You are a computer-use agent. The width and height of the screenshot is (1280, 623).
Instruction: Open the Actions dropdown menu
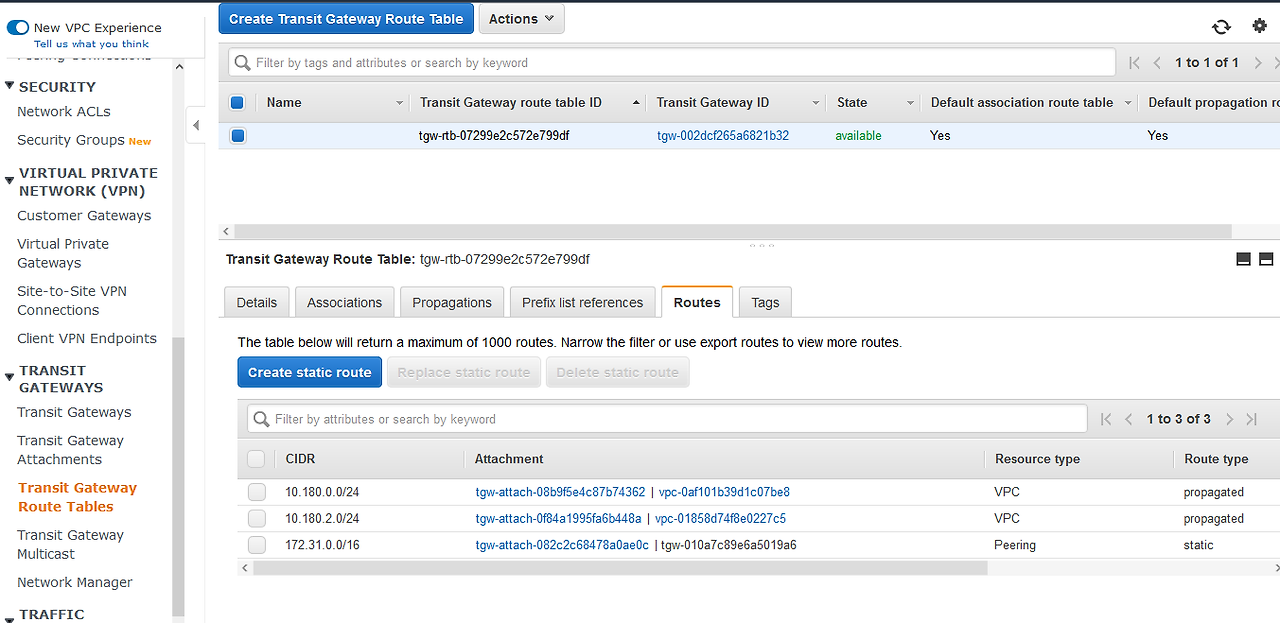coord(521,19)
